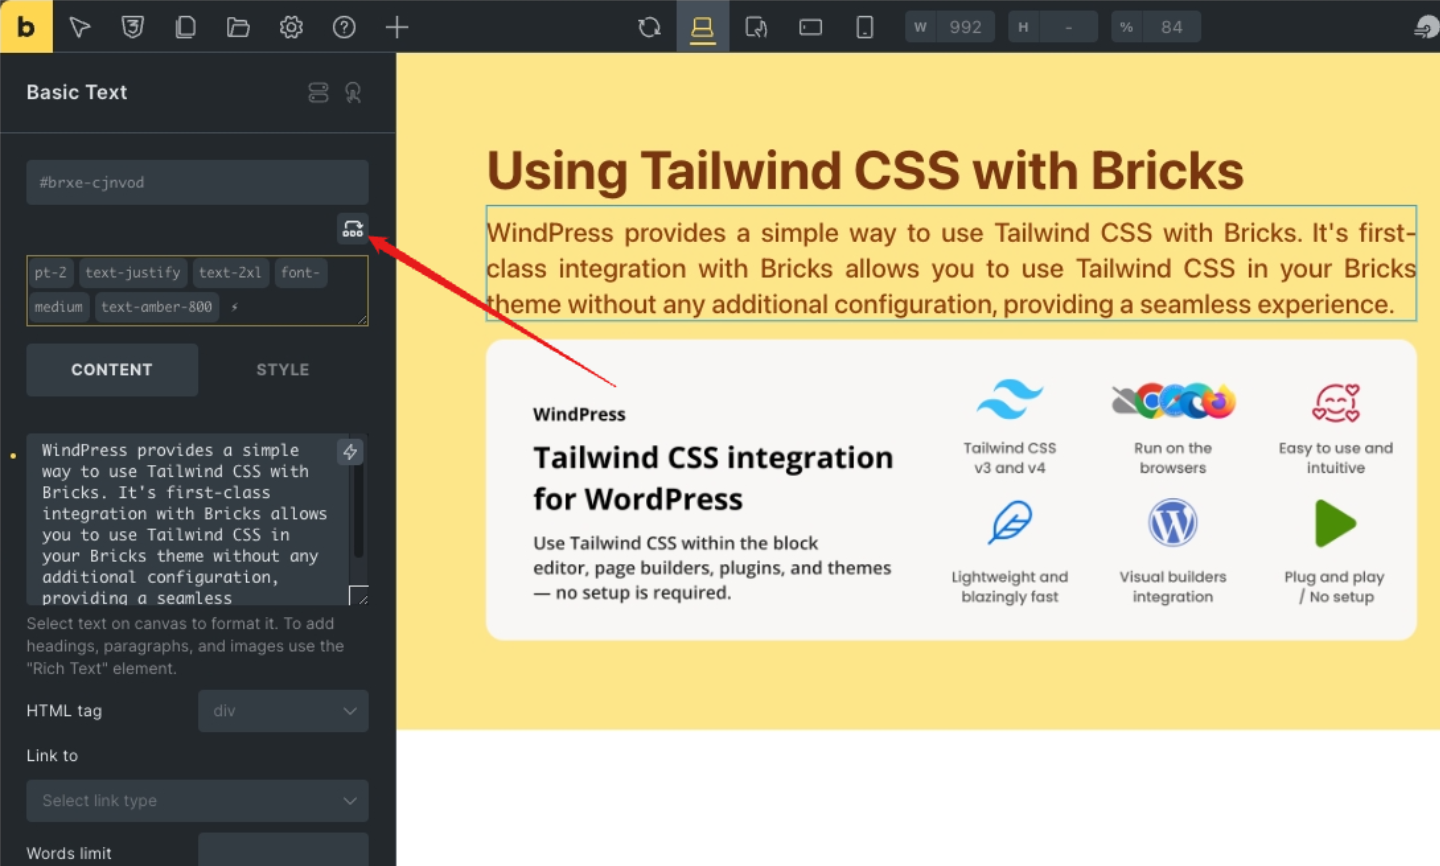Click the text-justify class tag
Viewport: 1440px width, 866px height.
coord(133,273)
